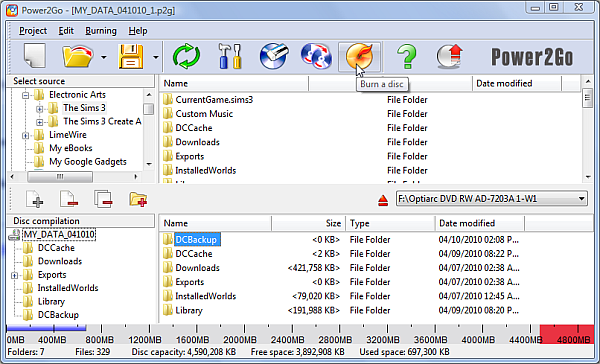Click the erase disc icon
This screenshot has width=600, height=364.
[274, 57]
